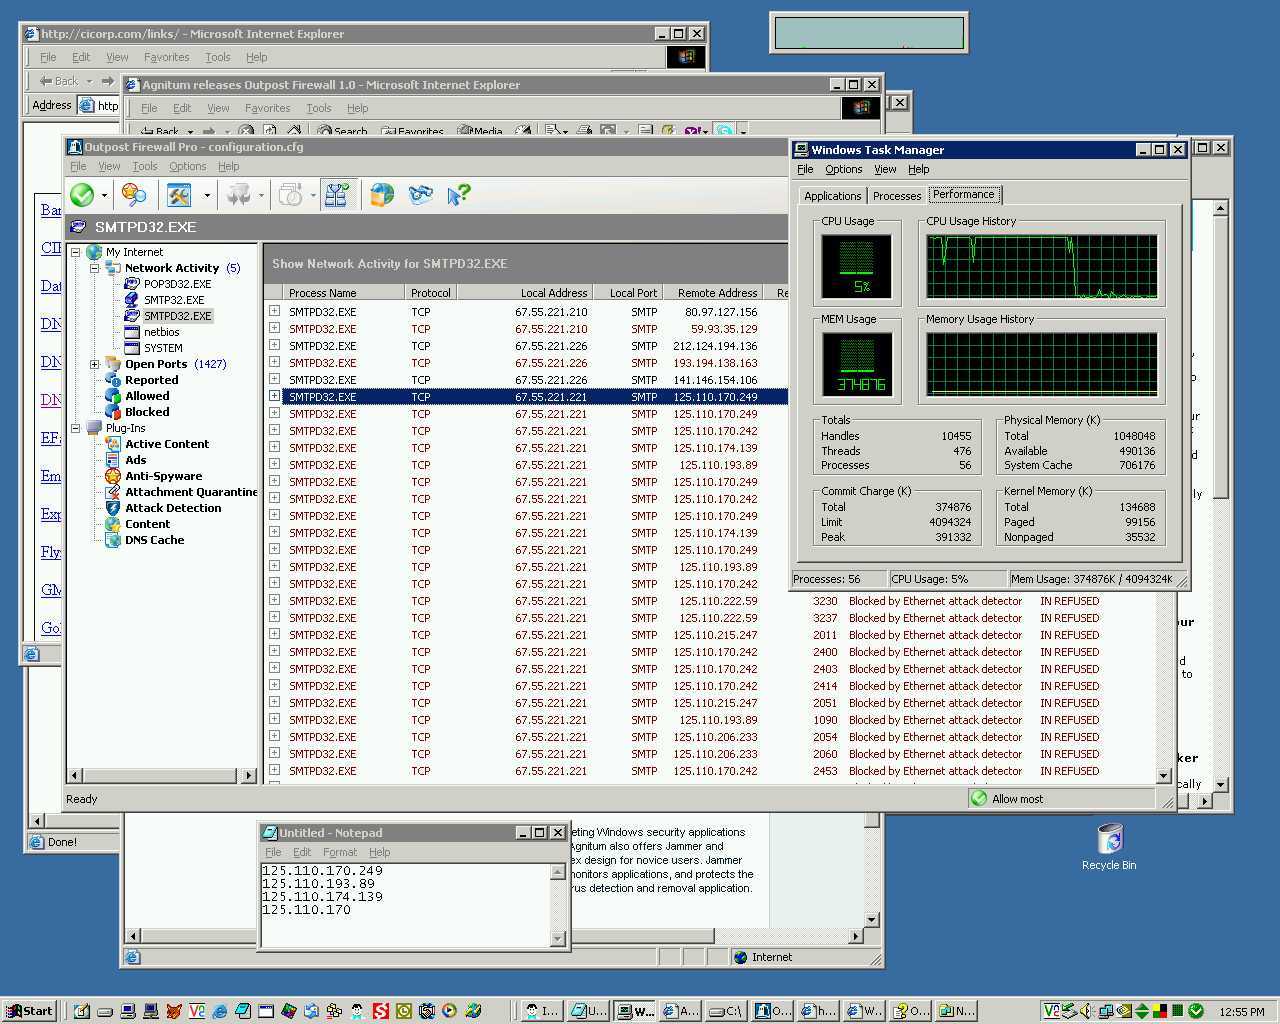The height and width of the screenshot is (1024, 1280).
Task: Select SYSTEM under Network Activity
Action: [x=163, y=348]
